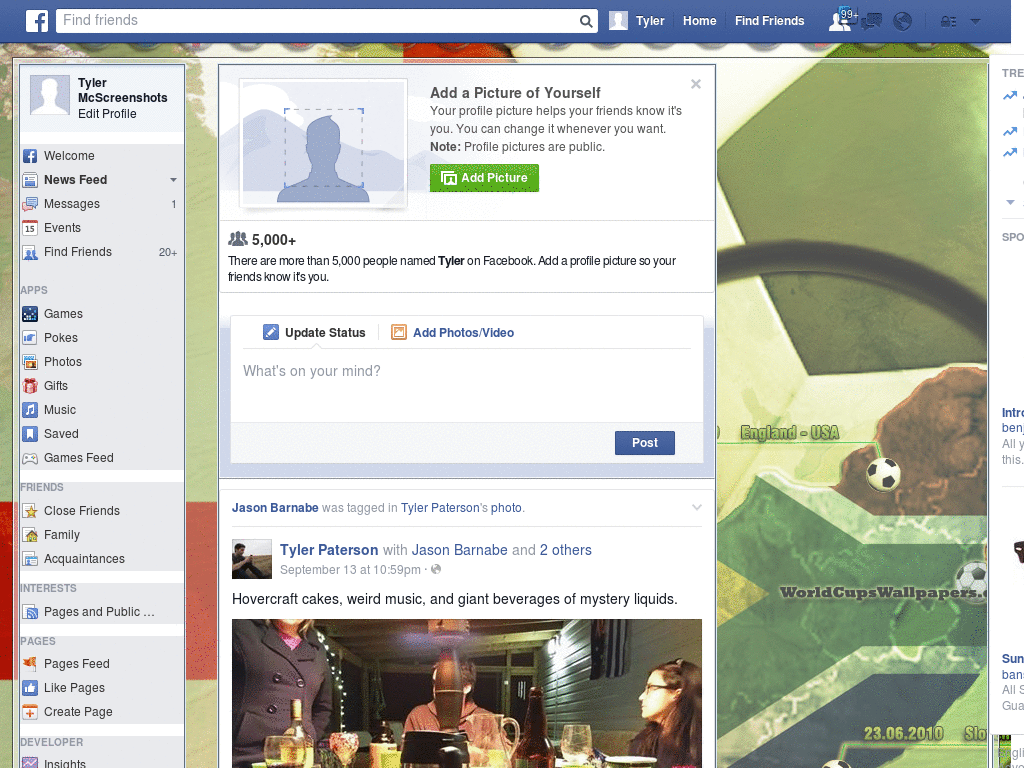
Task: Open Tyler McScreenshots sidebar profile picture
Action: tap(50, 95)
